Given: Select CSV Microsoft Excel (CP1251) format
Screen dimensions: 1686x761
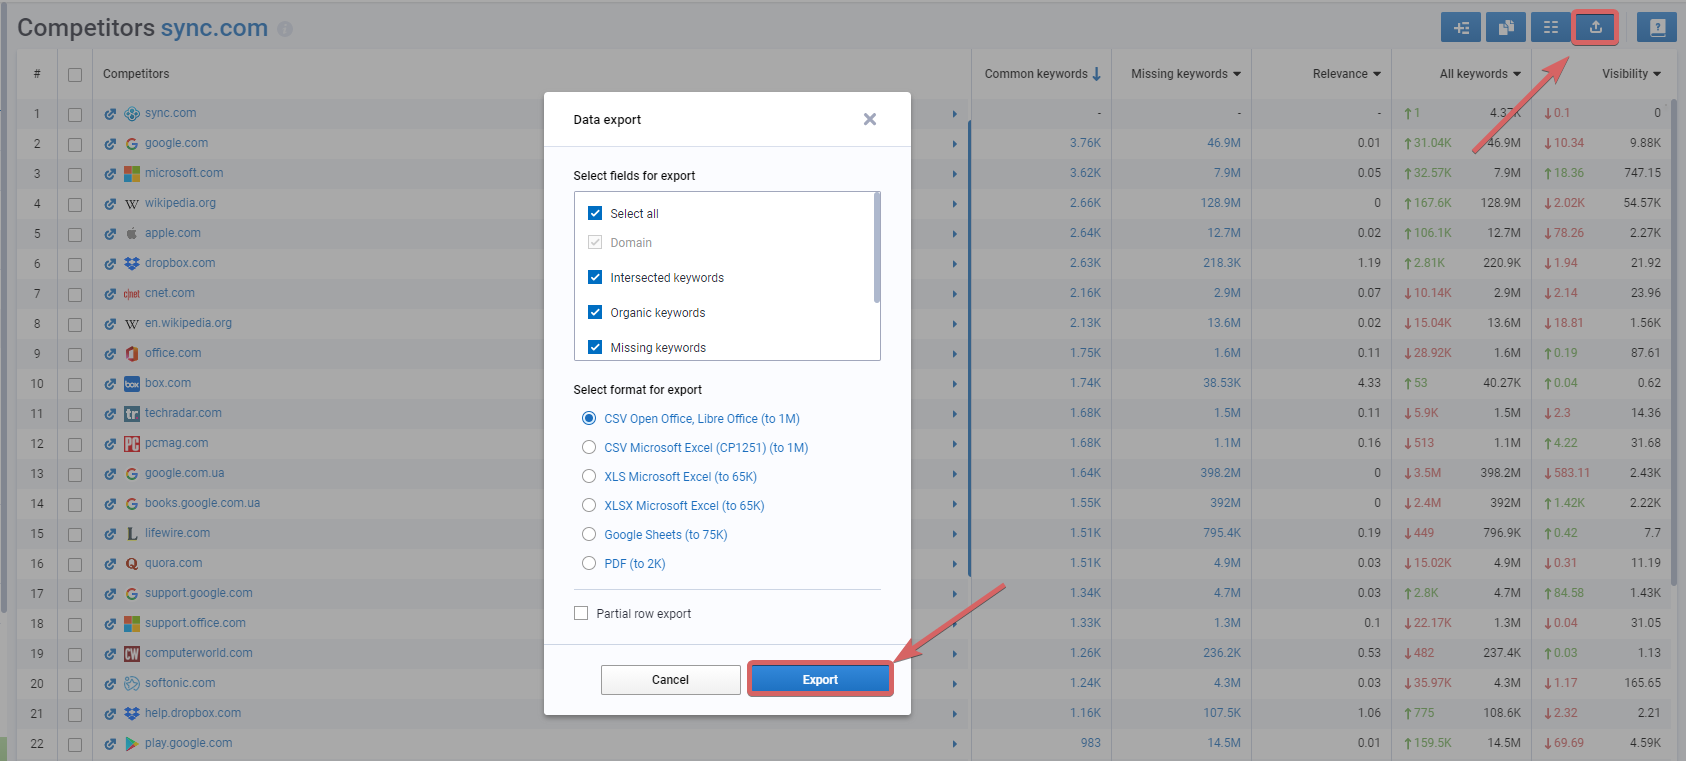Looking at the screenshot, I should click(589, 447).
